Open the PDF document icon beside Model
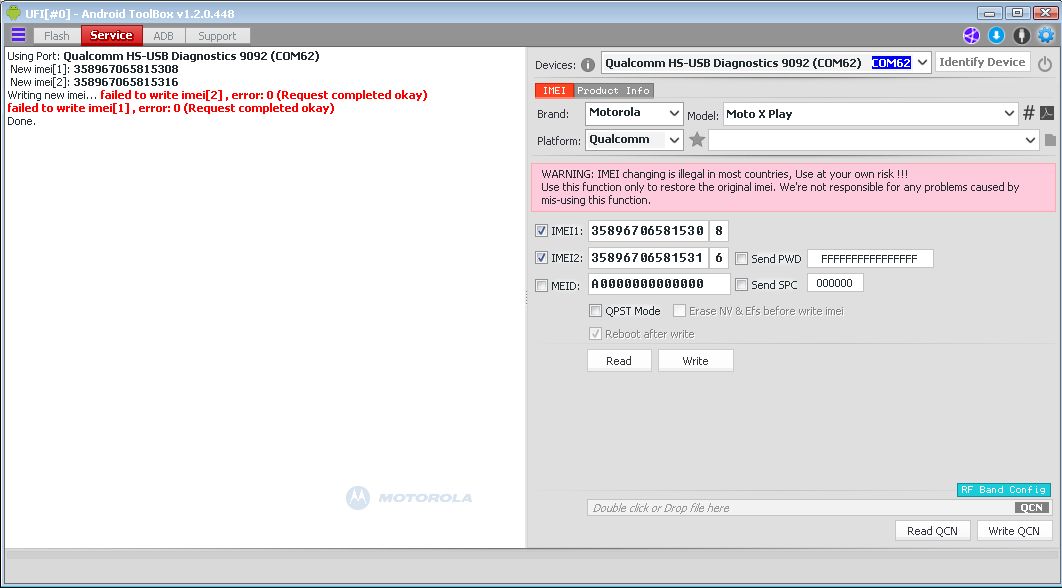Viewport: 1062px width, 588px height. click(x=1048, y=113)
